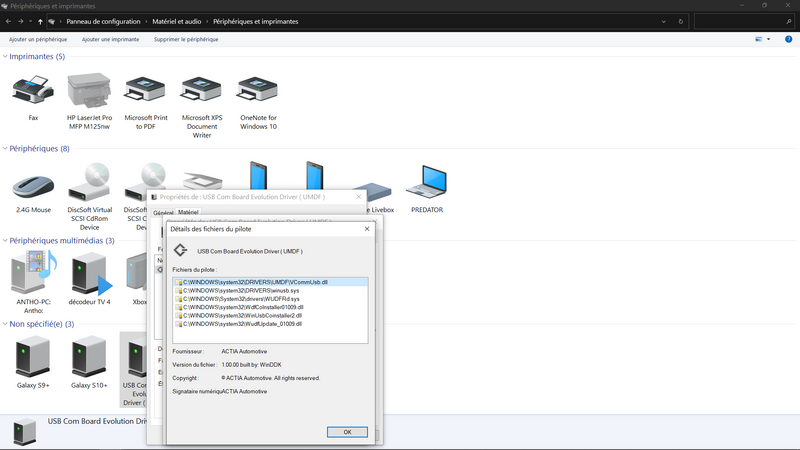Click the details pane device thumbnail

(24, 432)
